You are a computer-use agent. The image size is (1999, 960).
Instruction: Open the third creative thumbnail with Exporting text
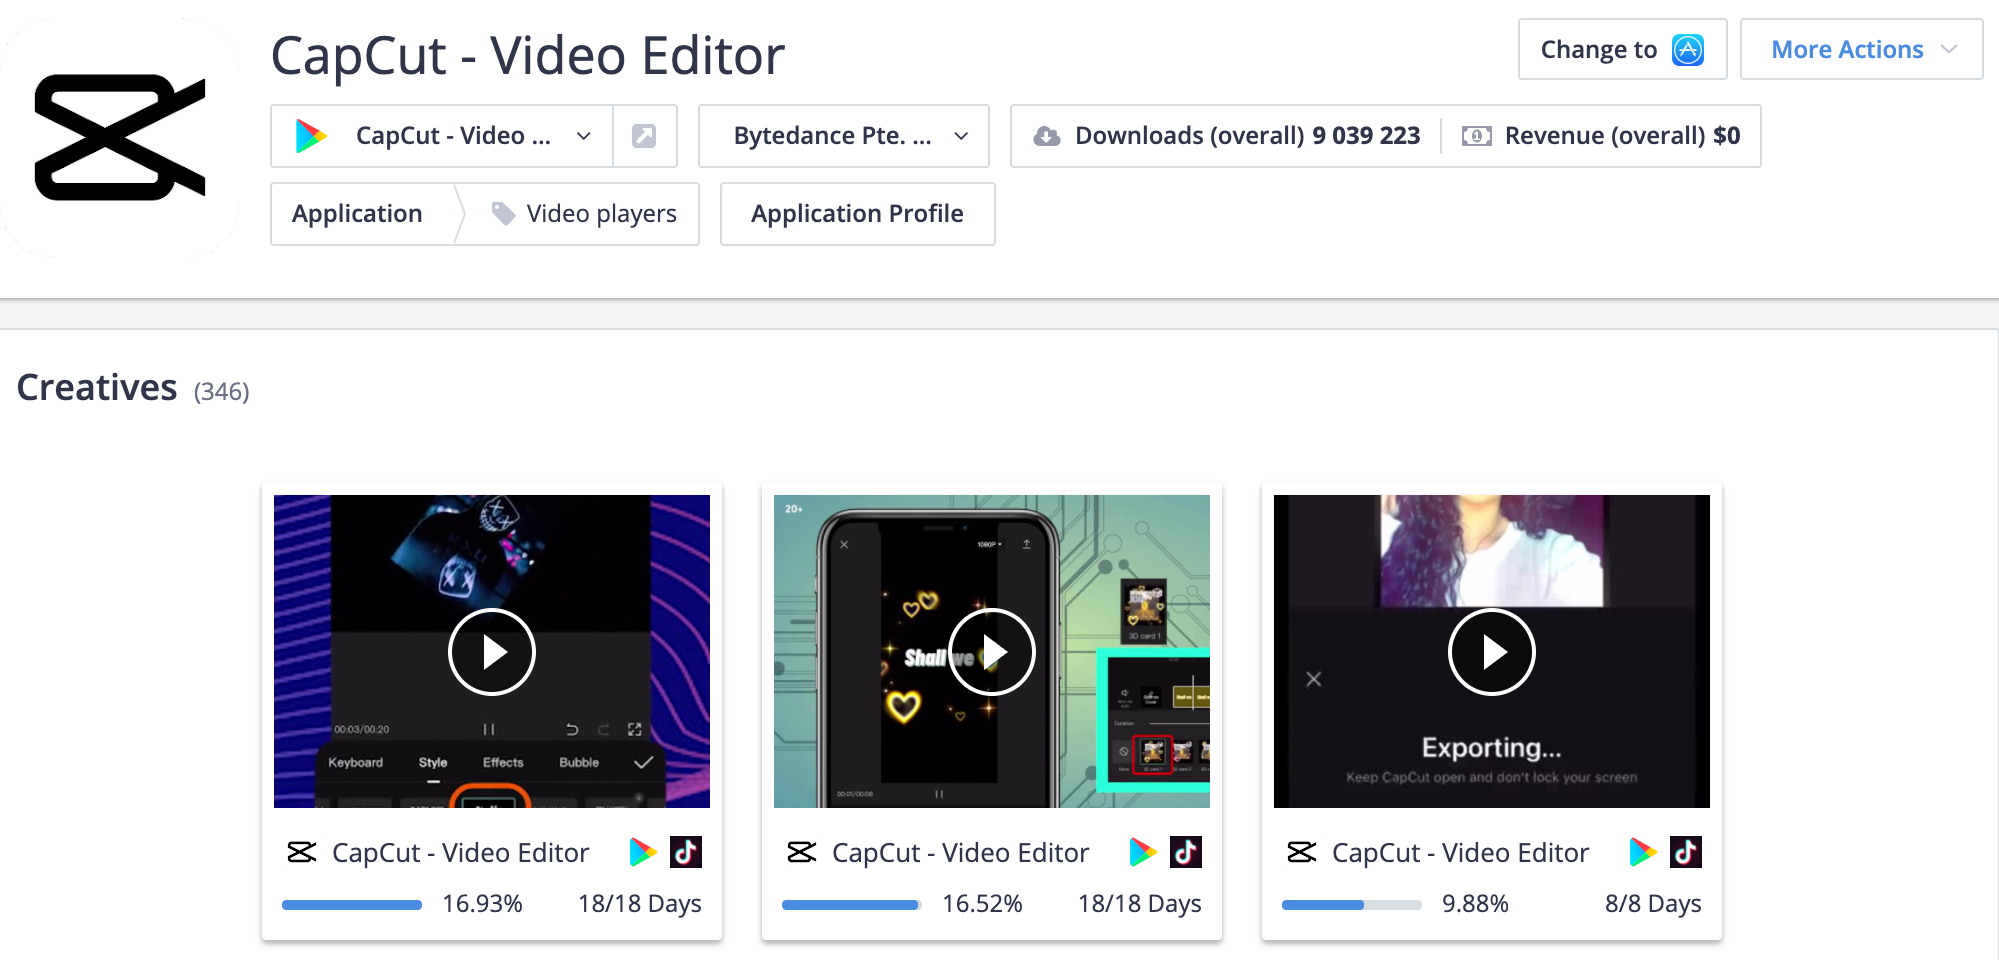coord(1492,651)
